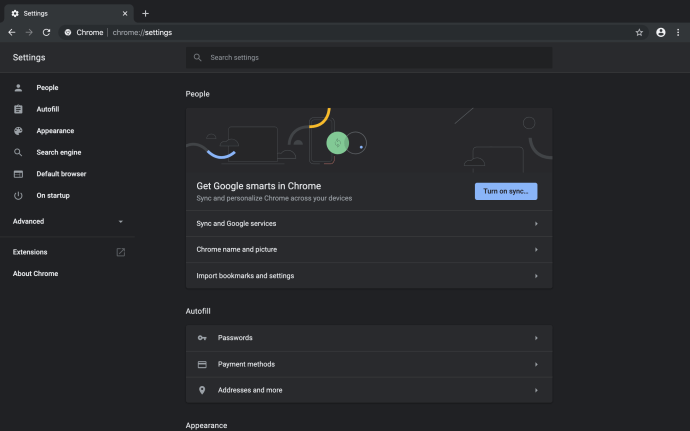Open a new tab with the plus button
The height and width of the screenshot is (431, 690).
[145, 14]
